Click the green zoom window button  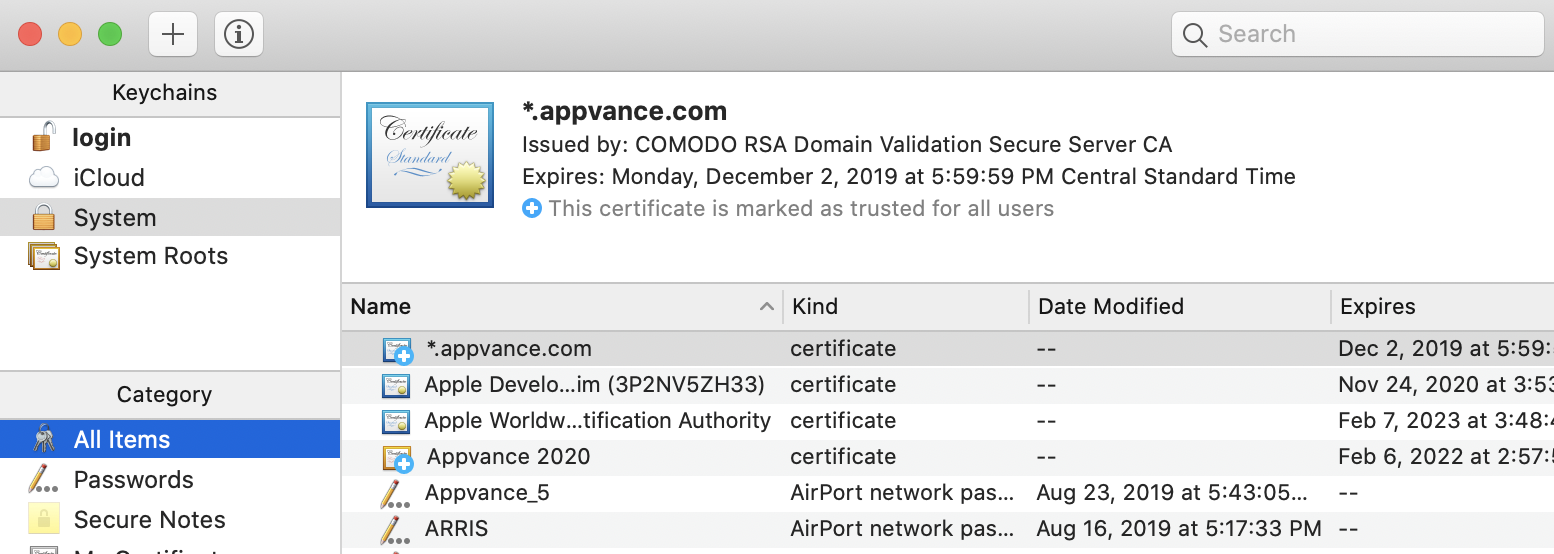coord(110,34)
